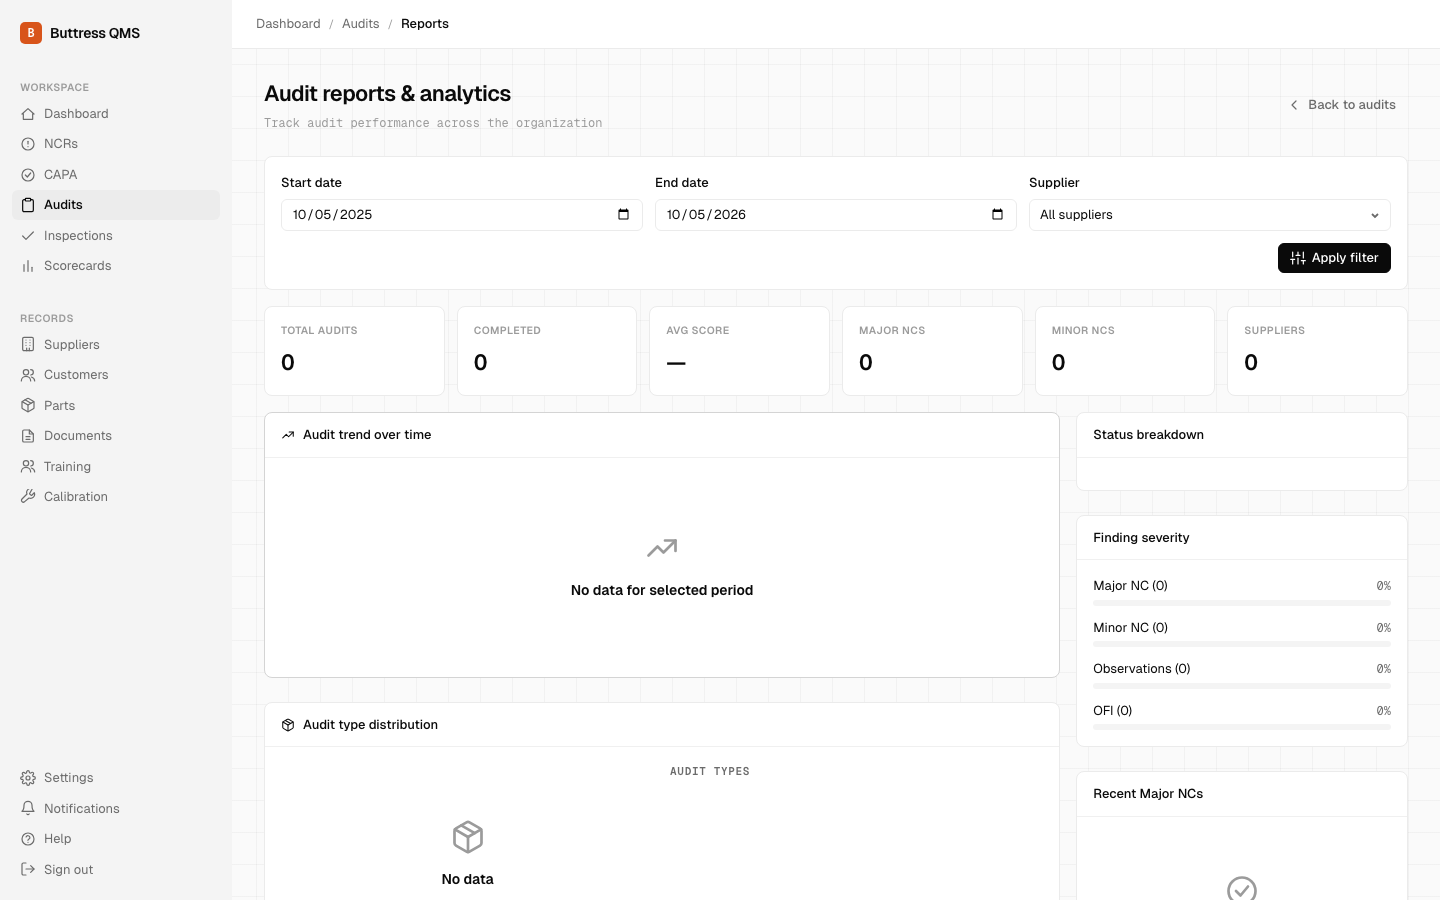Click the Completed stat card

[x=547, y=351]
